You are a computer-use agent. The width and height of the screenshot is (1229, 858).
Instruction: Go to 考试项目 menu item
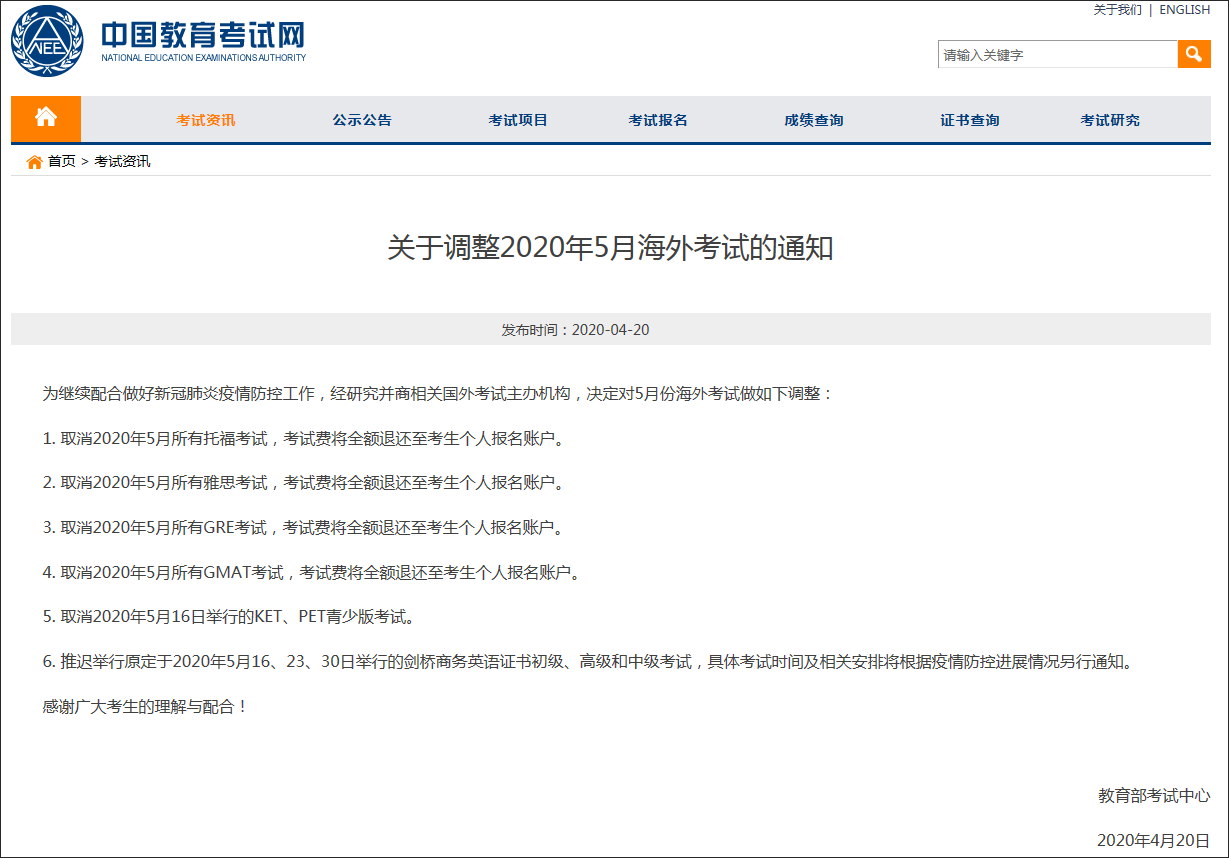(x=518, y=120)
